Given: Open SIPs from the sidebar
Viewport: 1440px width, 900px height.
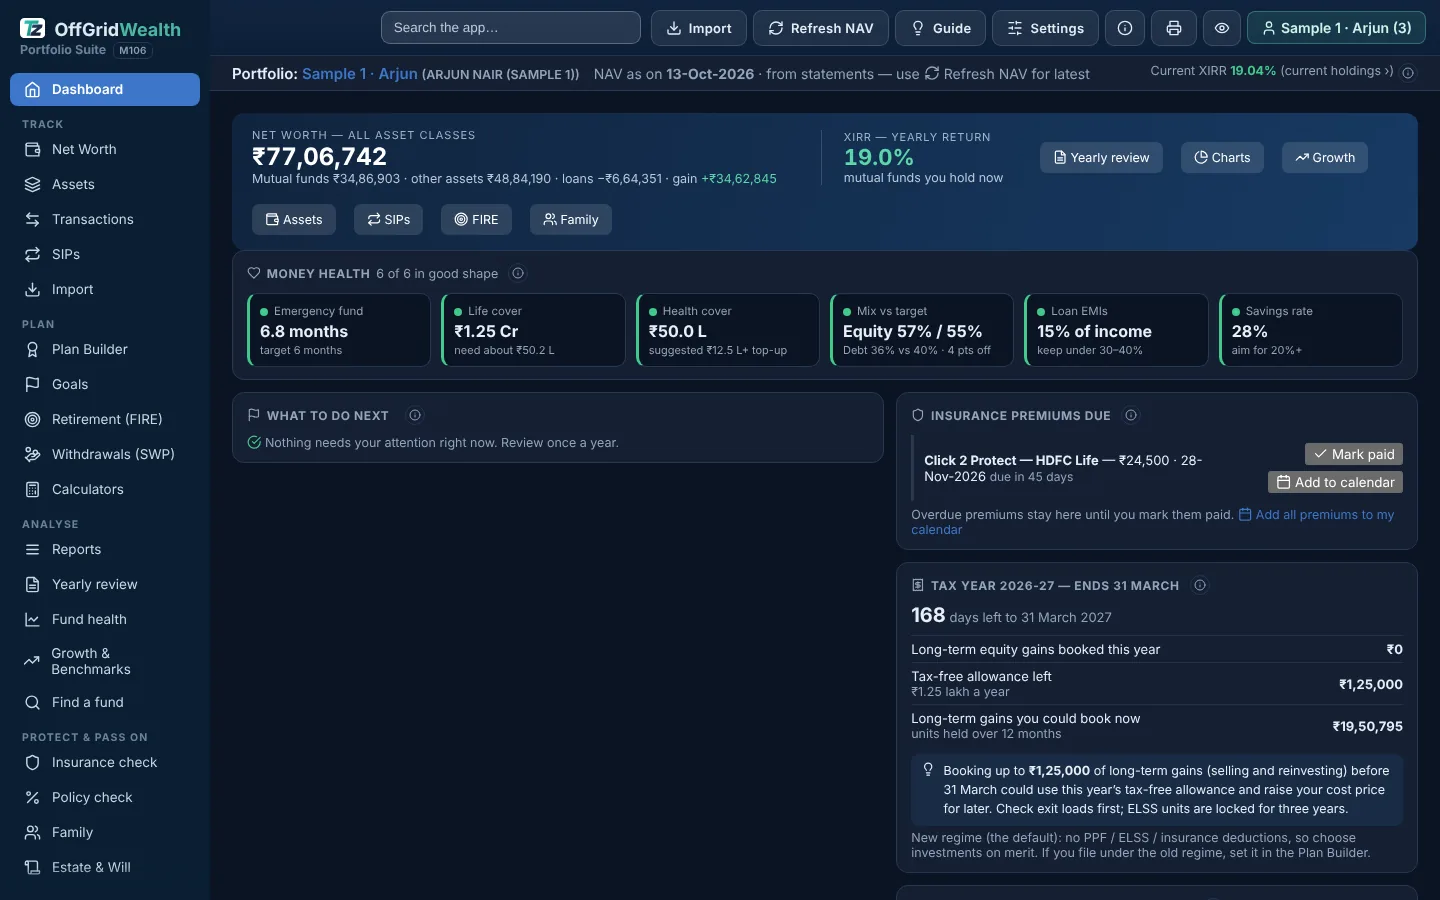Looking at the screenshot, I should [105, 254].
